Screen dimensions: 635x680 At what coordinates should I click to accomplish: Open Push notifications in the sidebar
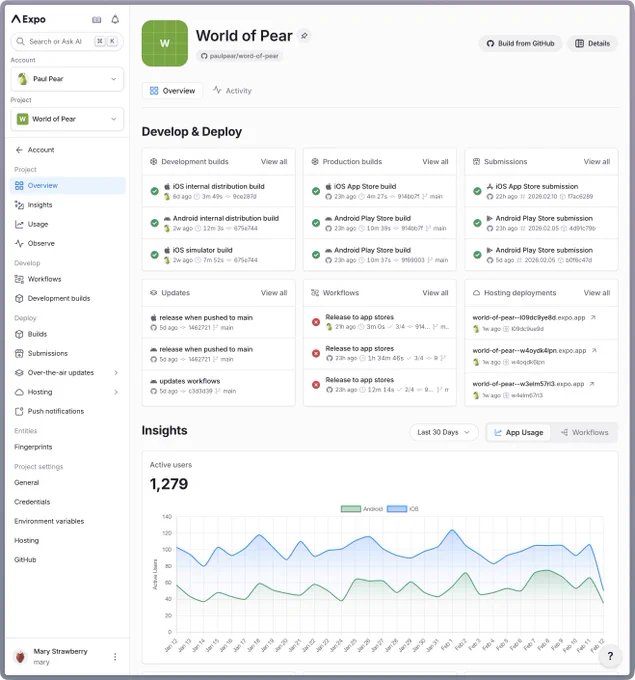[x=67, y=411]
